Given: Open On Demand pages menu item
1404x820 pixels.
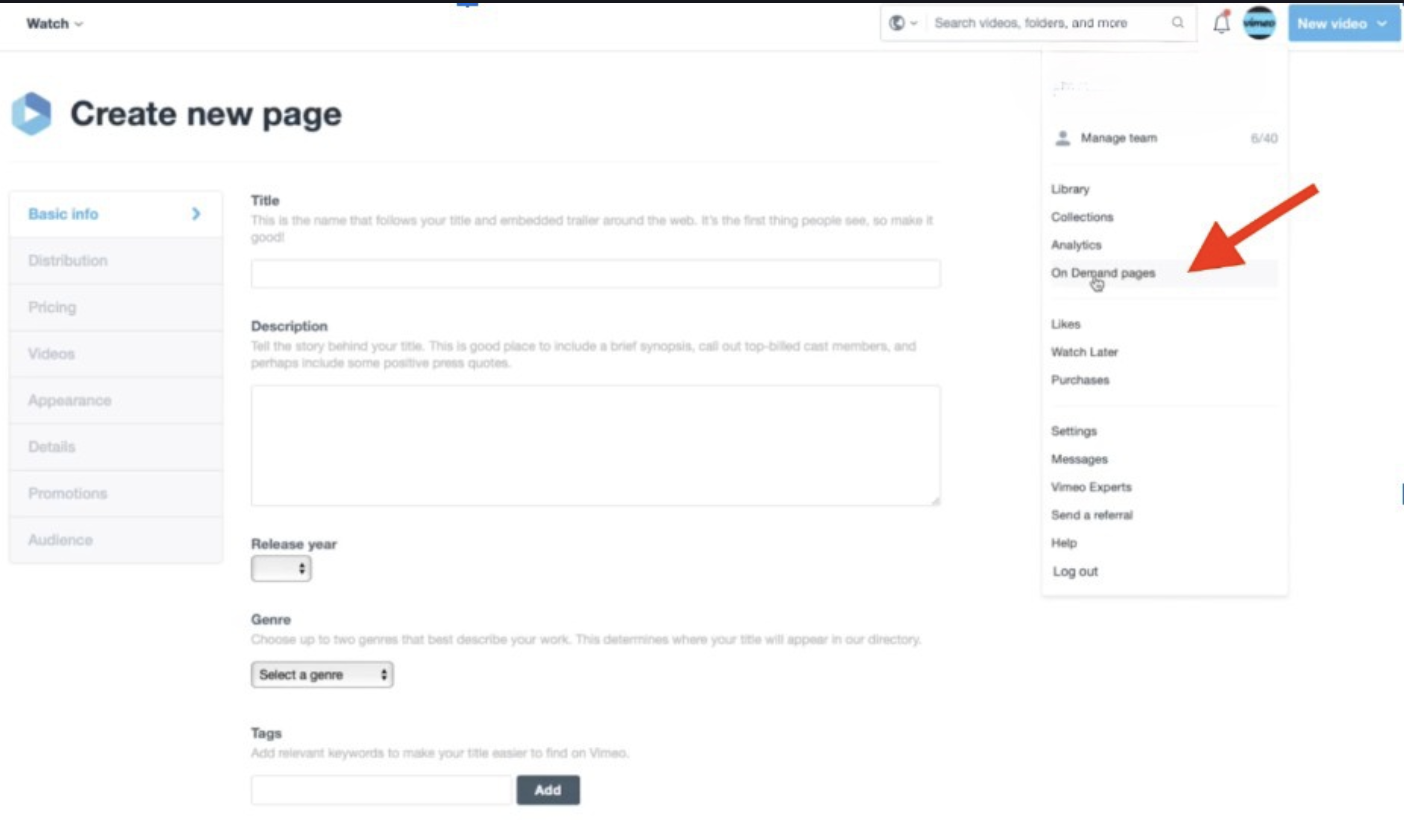Looking at the screenshot, I should pyautogui.click(x=1103, y=273).
